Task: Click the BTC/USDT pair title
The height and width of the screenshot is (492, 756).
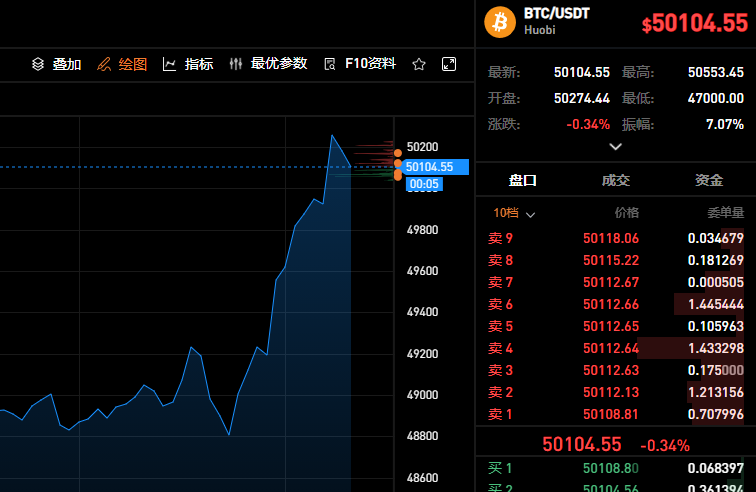Action: coord(557,14)
